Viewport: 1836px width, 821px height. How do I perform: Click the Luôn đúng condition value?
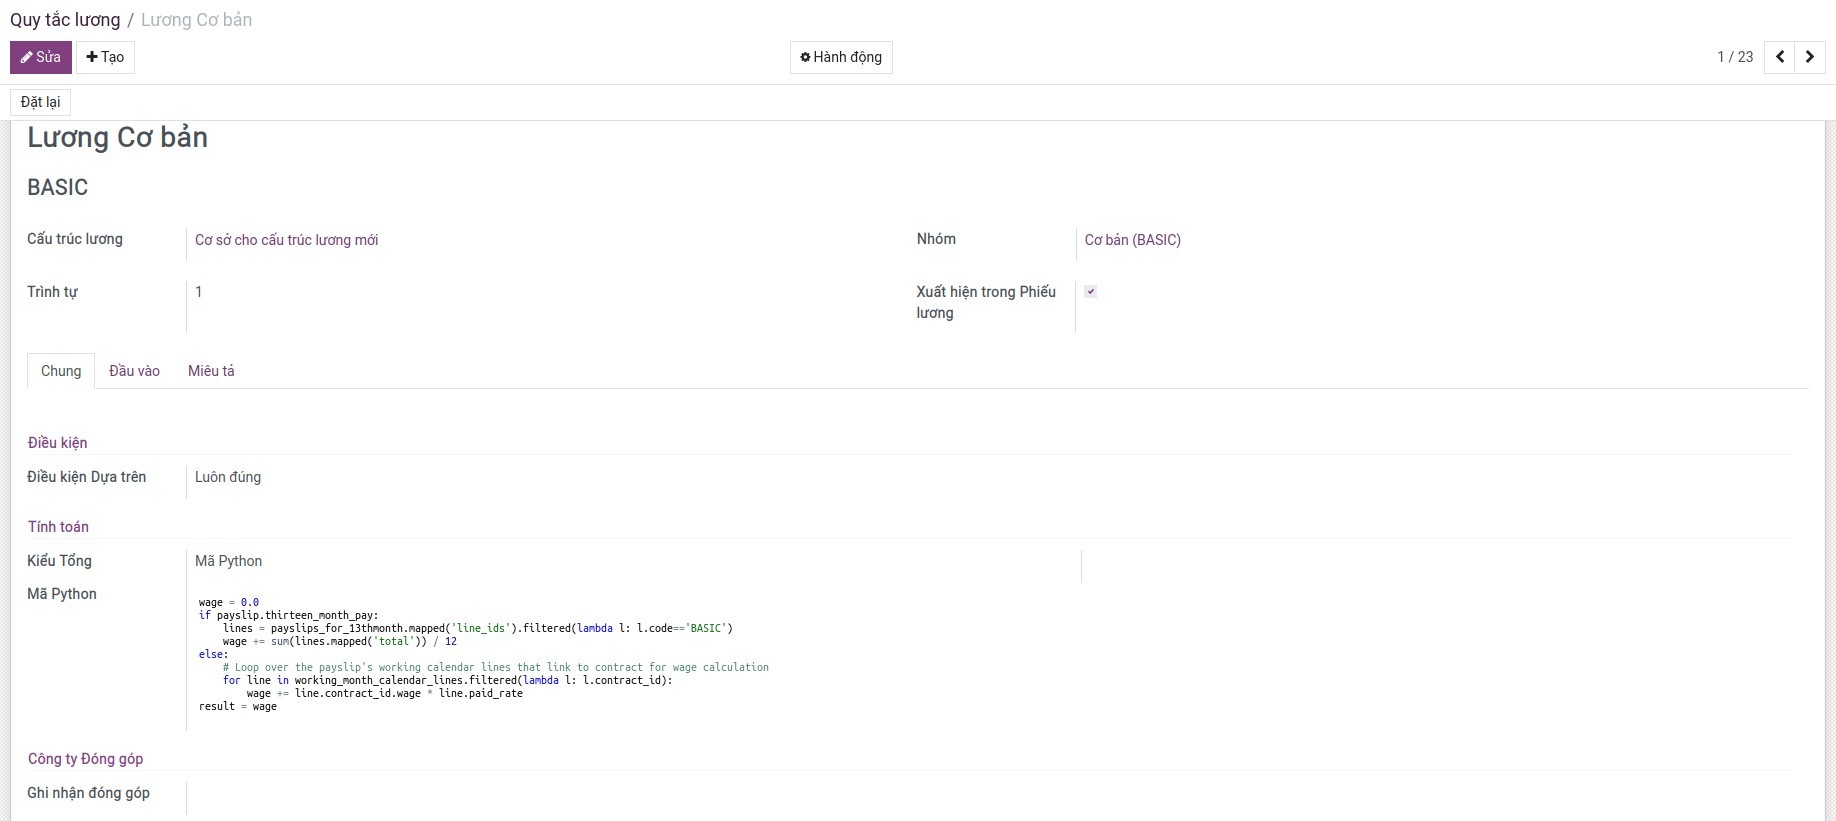click(228, 477)
